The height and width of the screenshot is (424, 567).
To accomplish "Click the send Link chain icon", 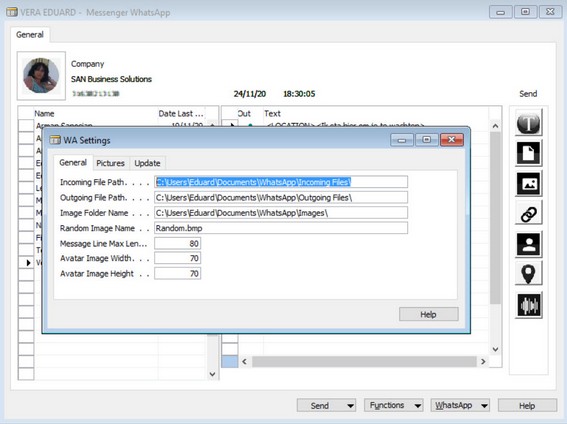I will pos(528,214).
